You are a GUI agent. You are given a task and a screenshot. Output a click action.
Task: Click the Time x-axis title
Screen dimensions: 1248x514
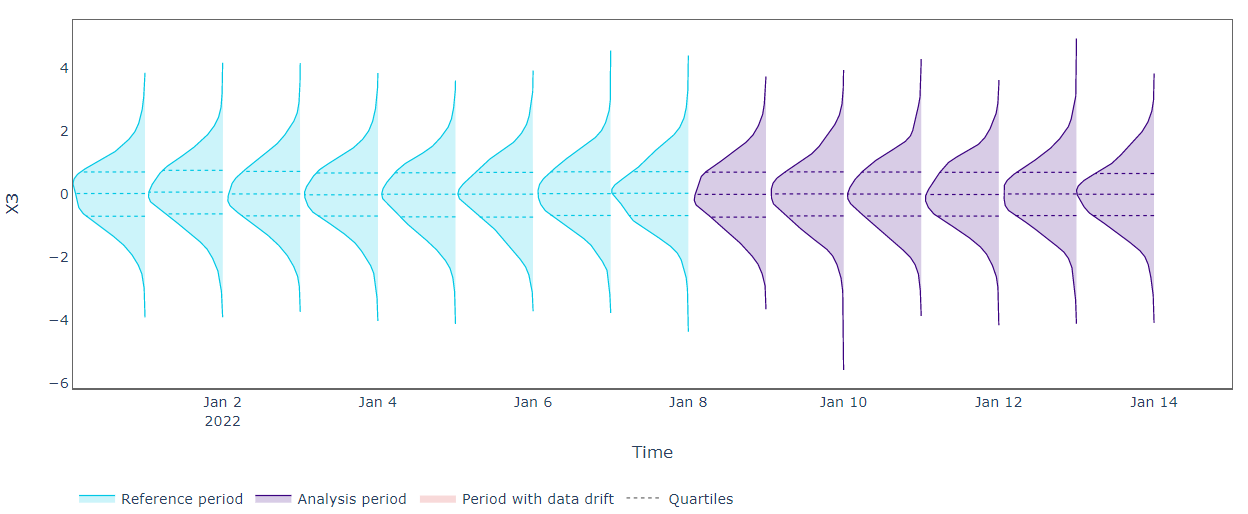(x=652, y=452)
